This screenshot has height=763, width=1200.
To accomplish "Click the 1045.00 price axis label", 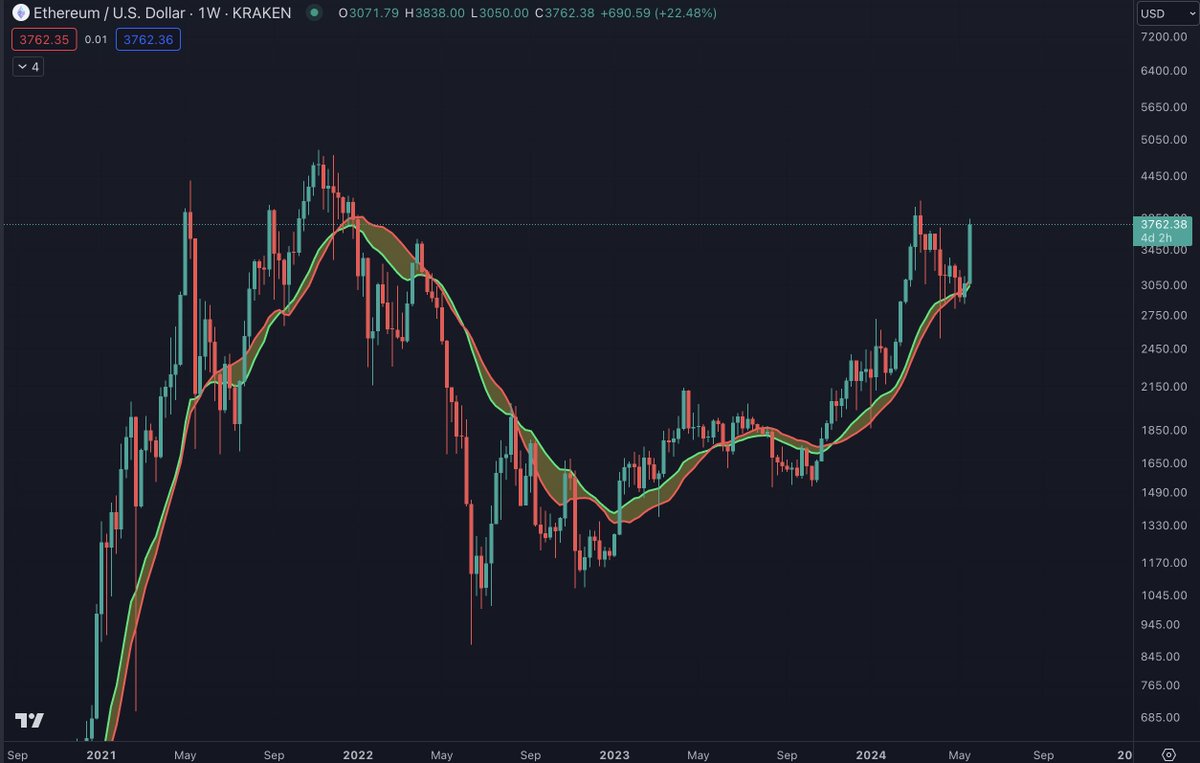I will (x=1165, y=595).
